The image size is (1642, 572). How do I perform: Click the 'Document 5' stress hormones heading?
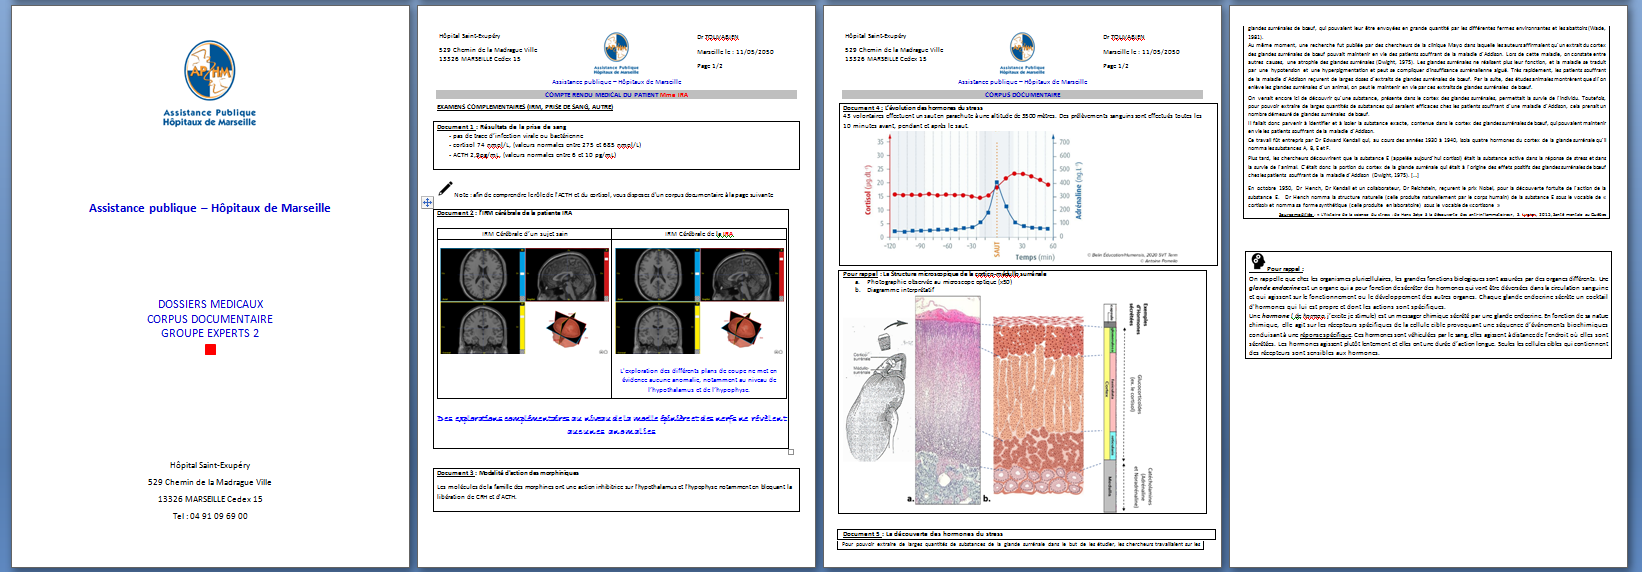coord(921,534)
